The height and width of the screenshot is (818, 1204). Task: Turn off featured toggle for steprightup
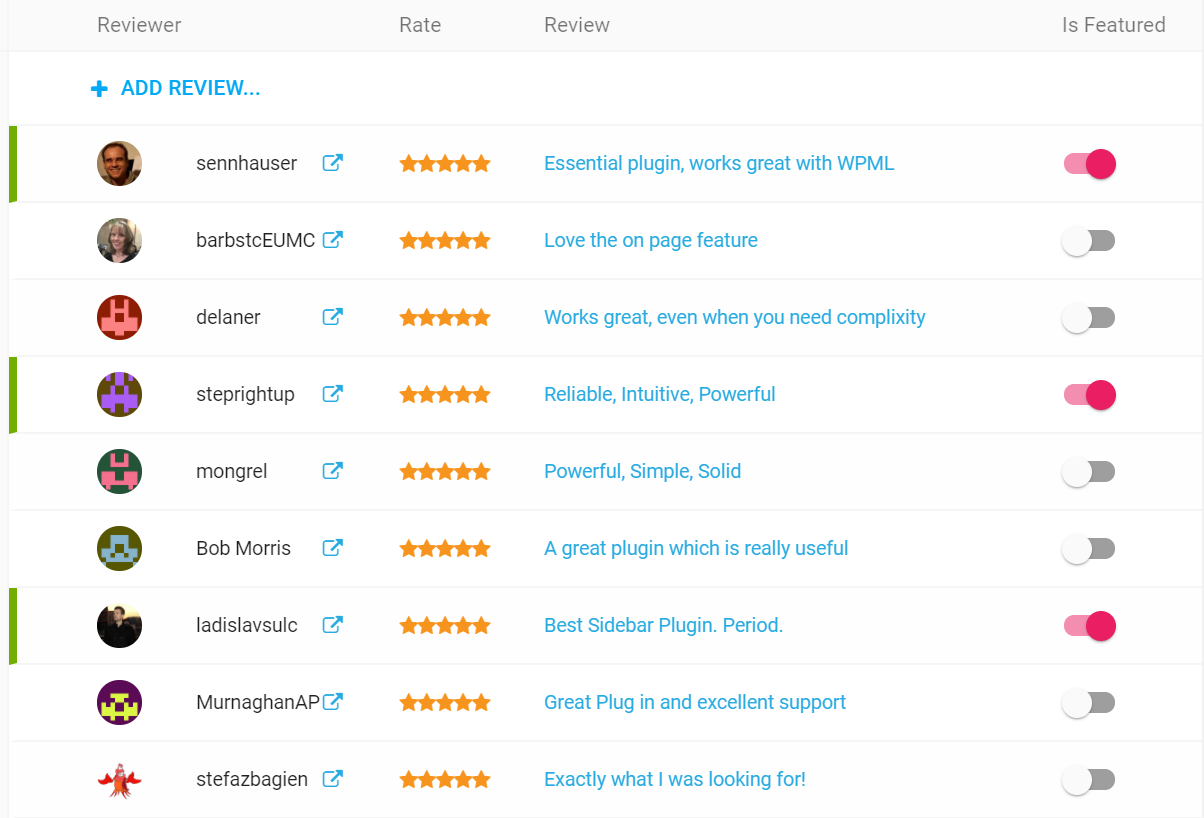(1089, 395)
